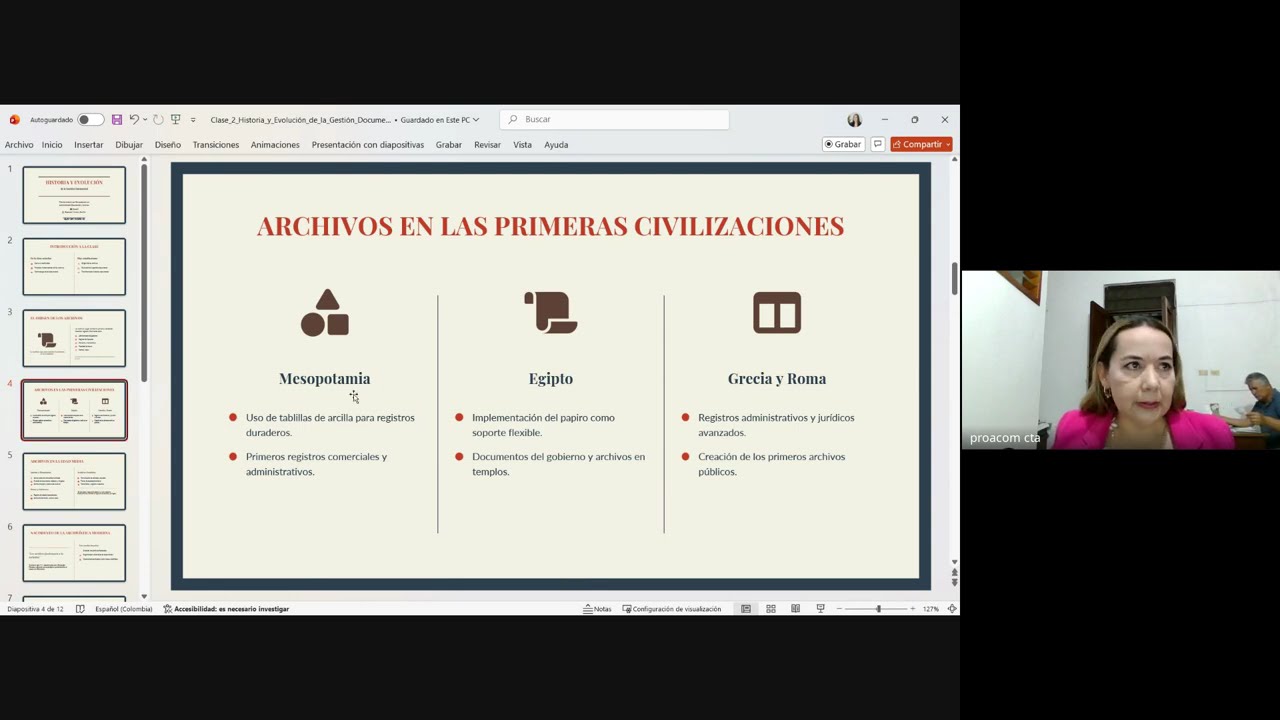This screenshot has height=720, width=1280.
Task: Click the zoom in plus button
Action: 912,609
